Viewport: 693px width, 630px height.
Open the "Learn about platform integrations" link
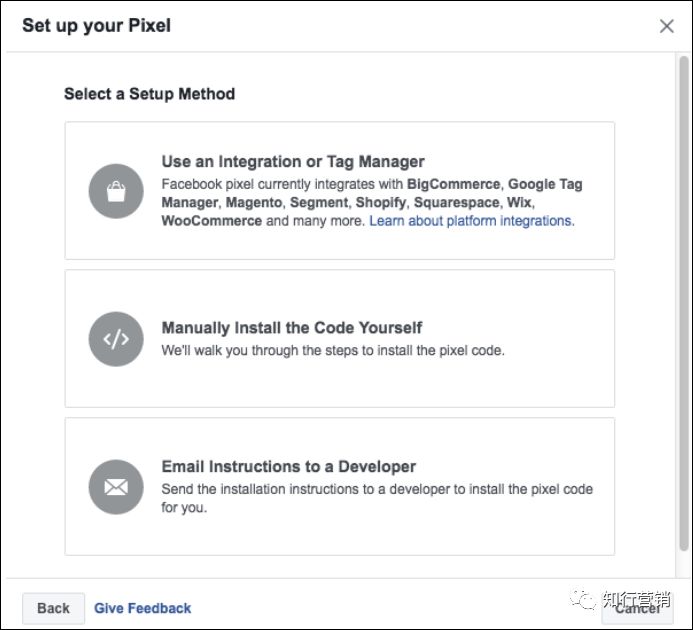tap(471, 221)
